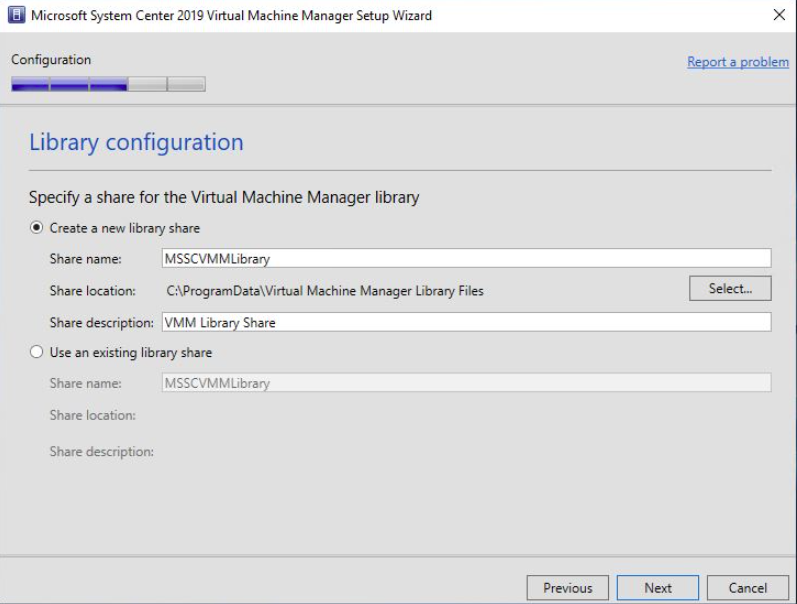Viewport: 797px width, 604px height.
Task: Cancel the setup wizard
Action: tap(747, 588)
